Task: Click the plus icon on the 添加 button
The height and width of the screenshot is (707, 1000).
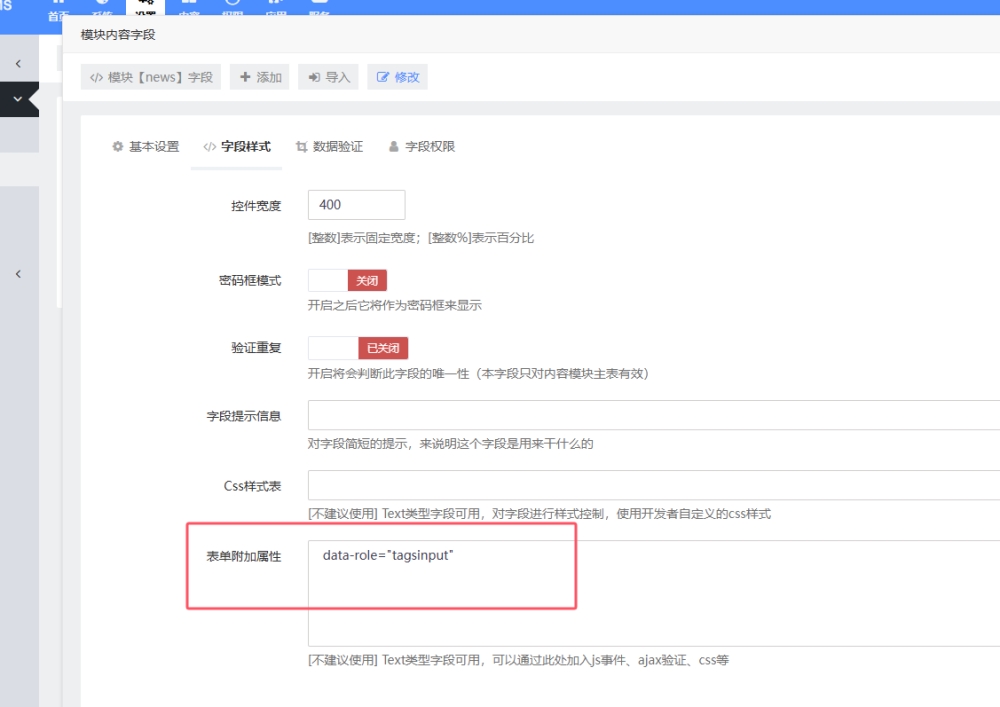Action: (x=245, y=77)
